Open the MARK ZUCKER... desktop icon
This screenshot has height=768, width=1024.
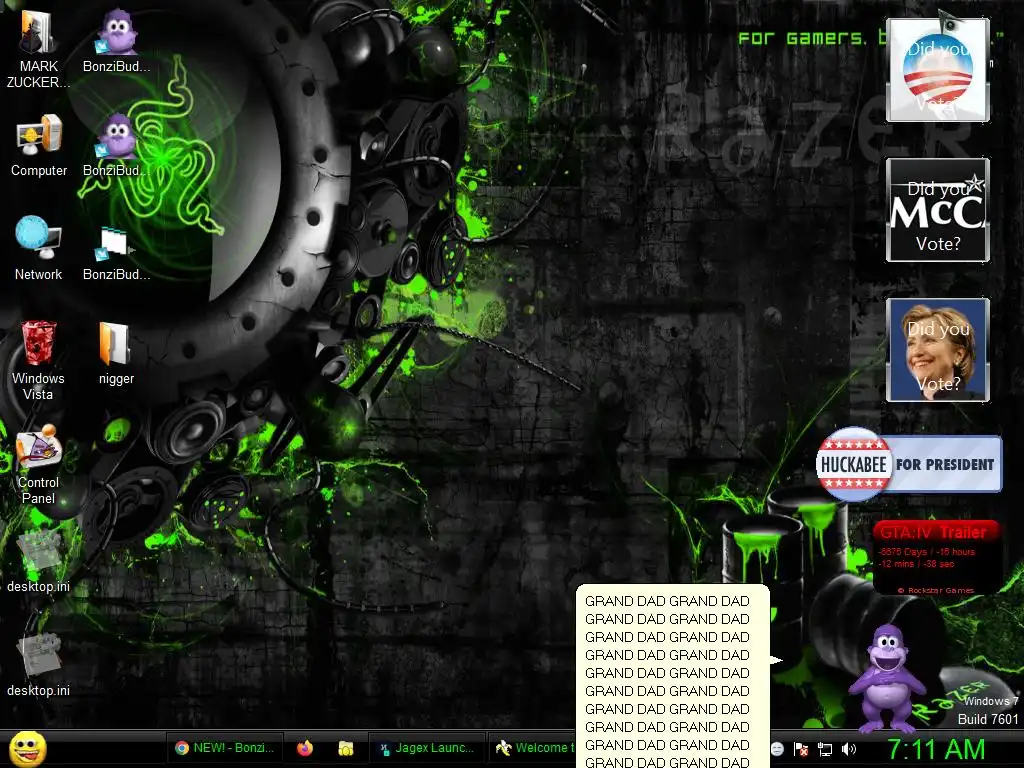(38, 49)
